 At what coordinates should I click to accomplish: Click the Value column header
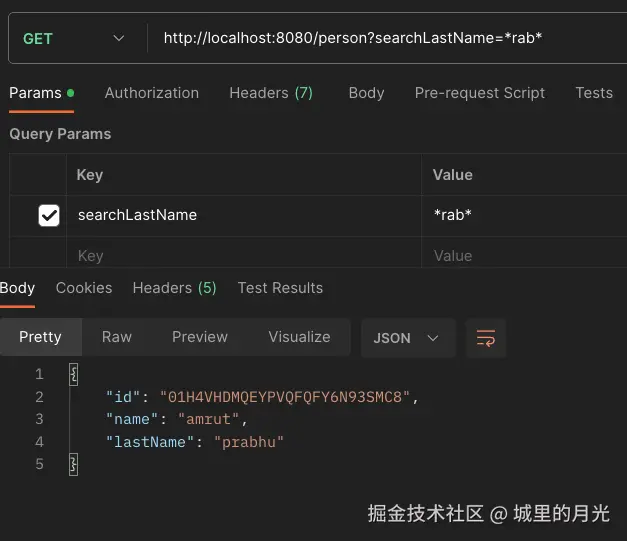coord(453,175)
